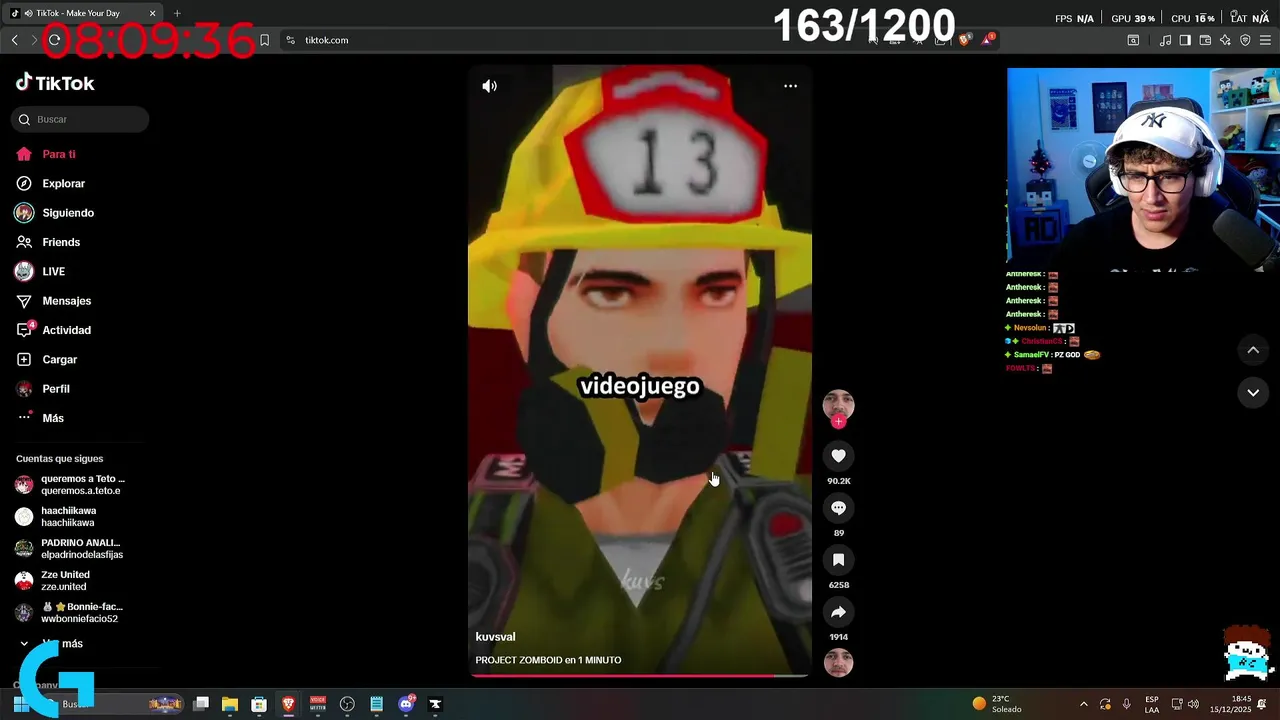Click the TikTok logo

55,83
